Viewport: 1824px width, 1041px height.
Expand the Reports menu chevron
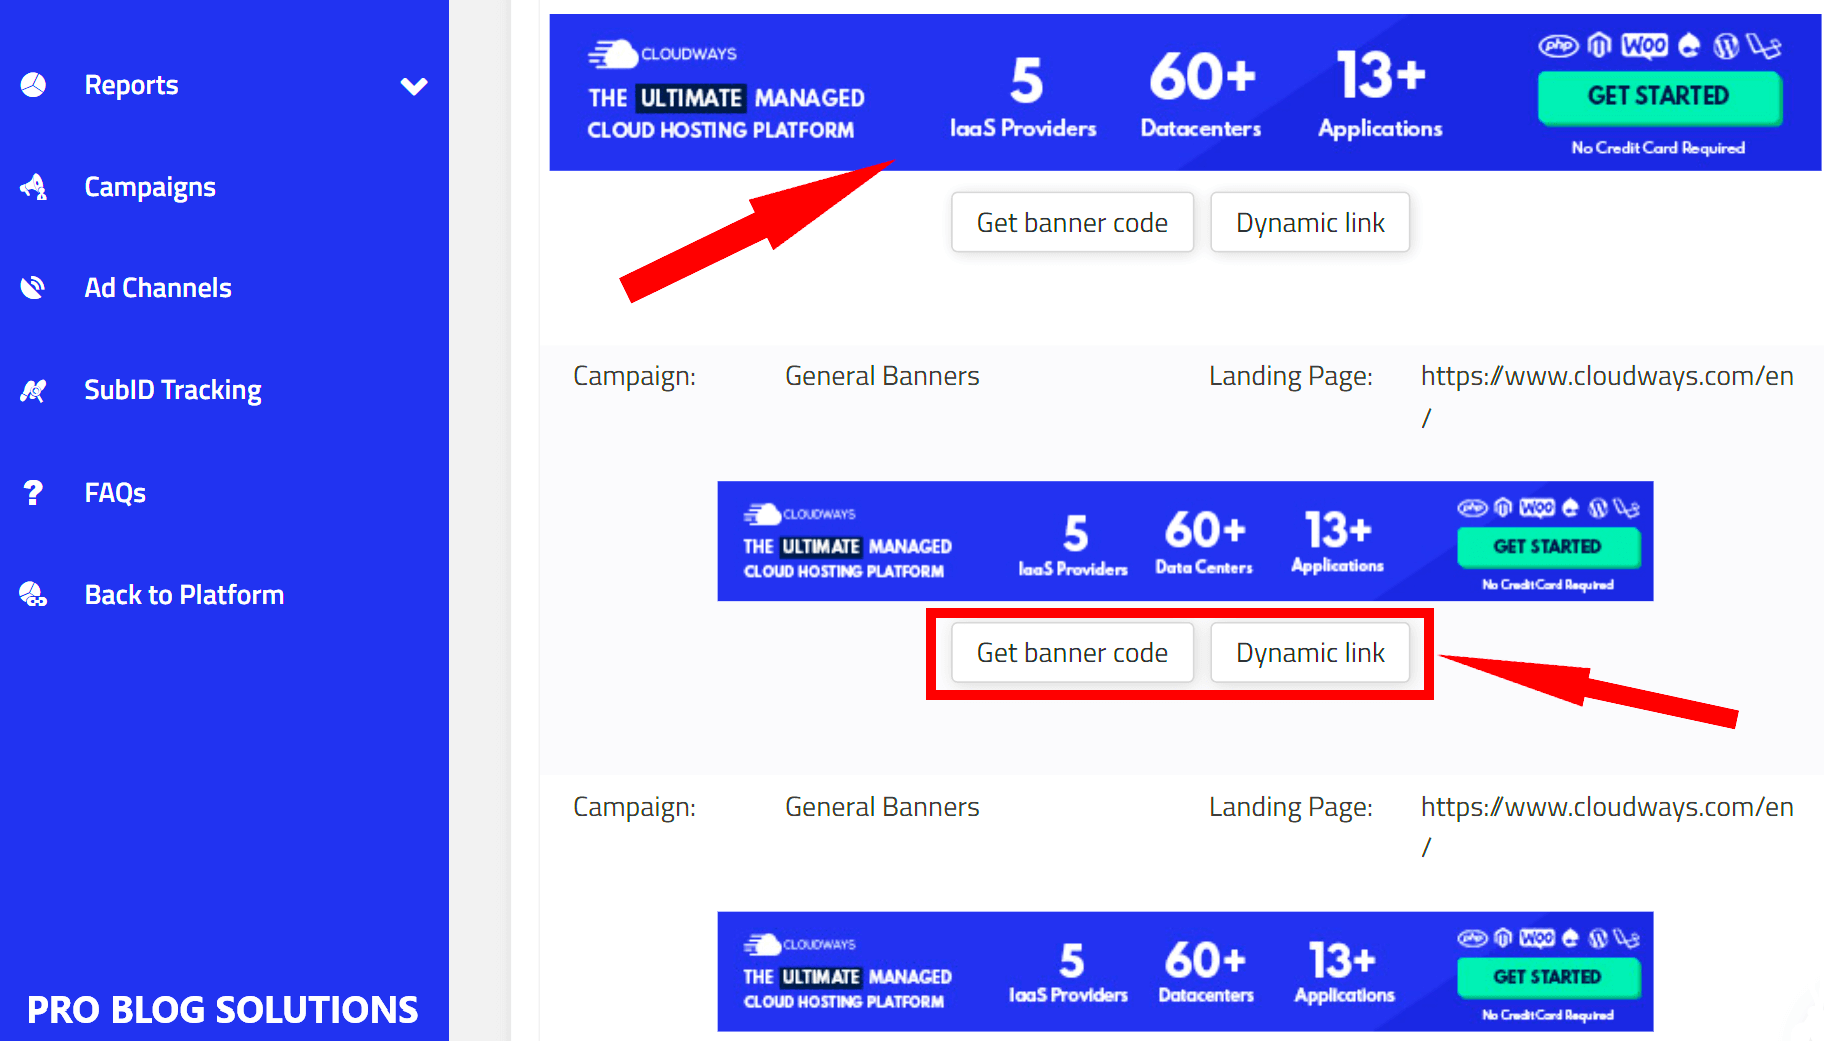click(414, 86)
